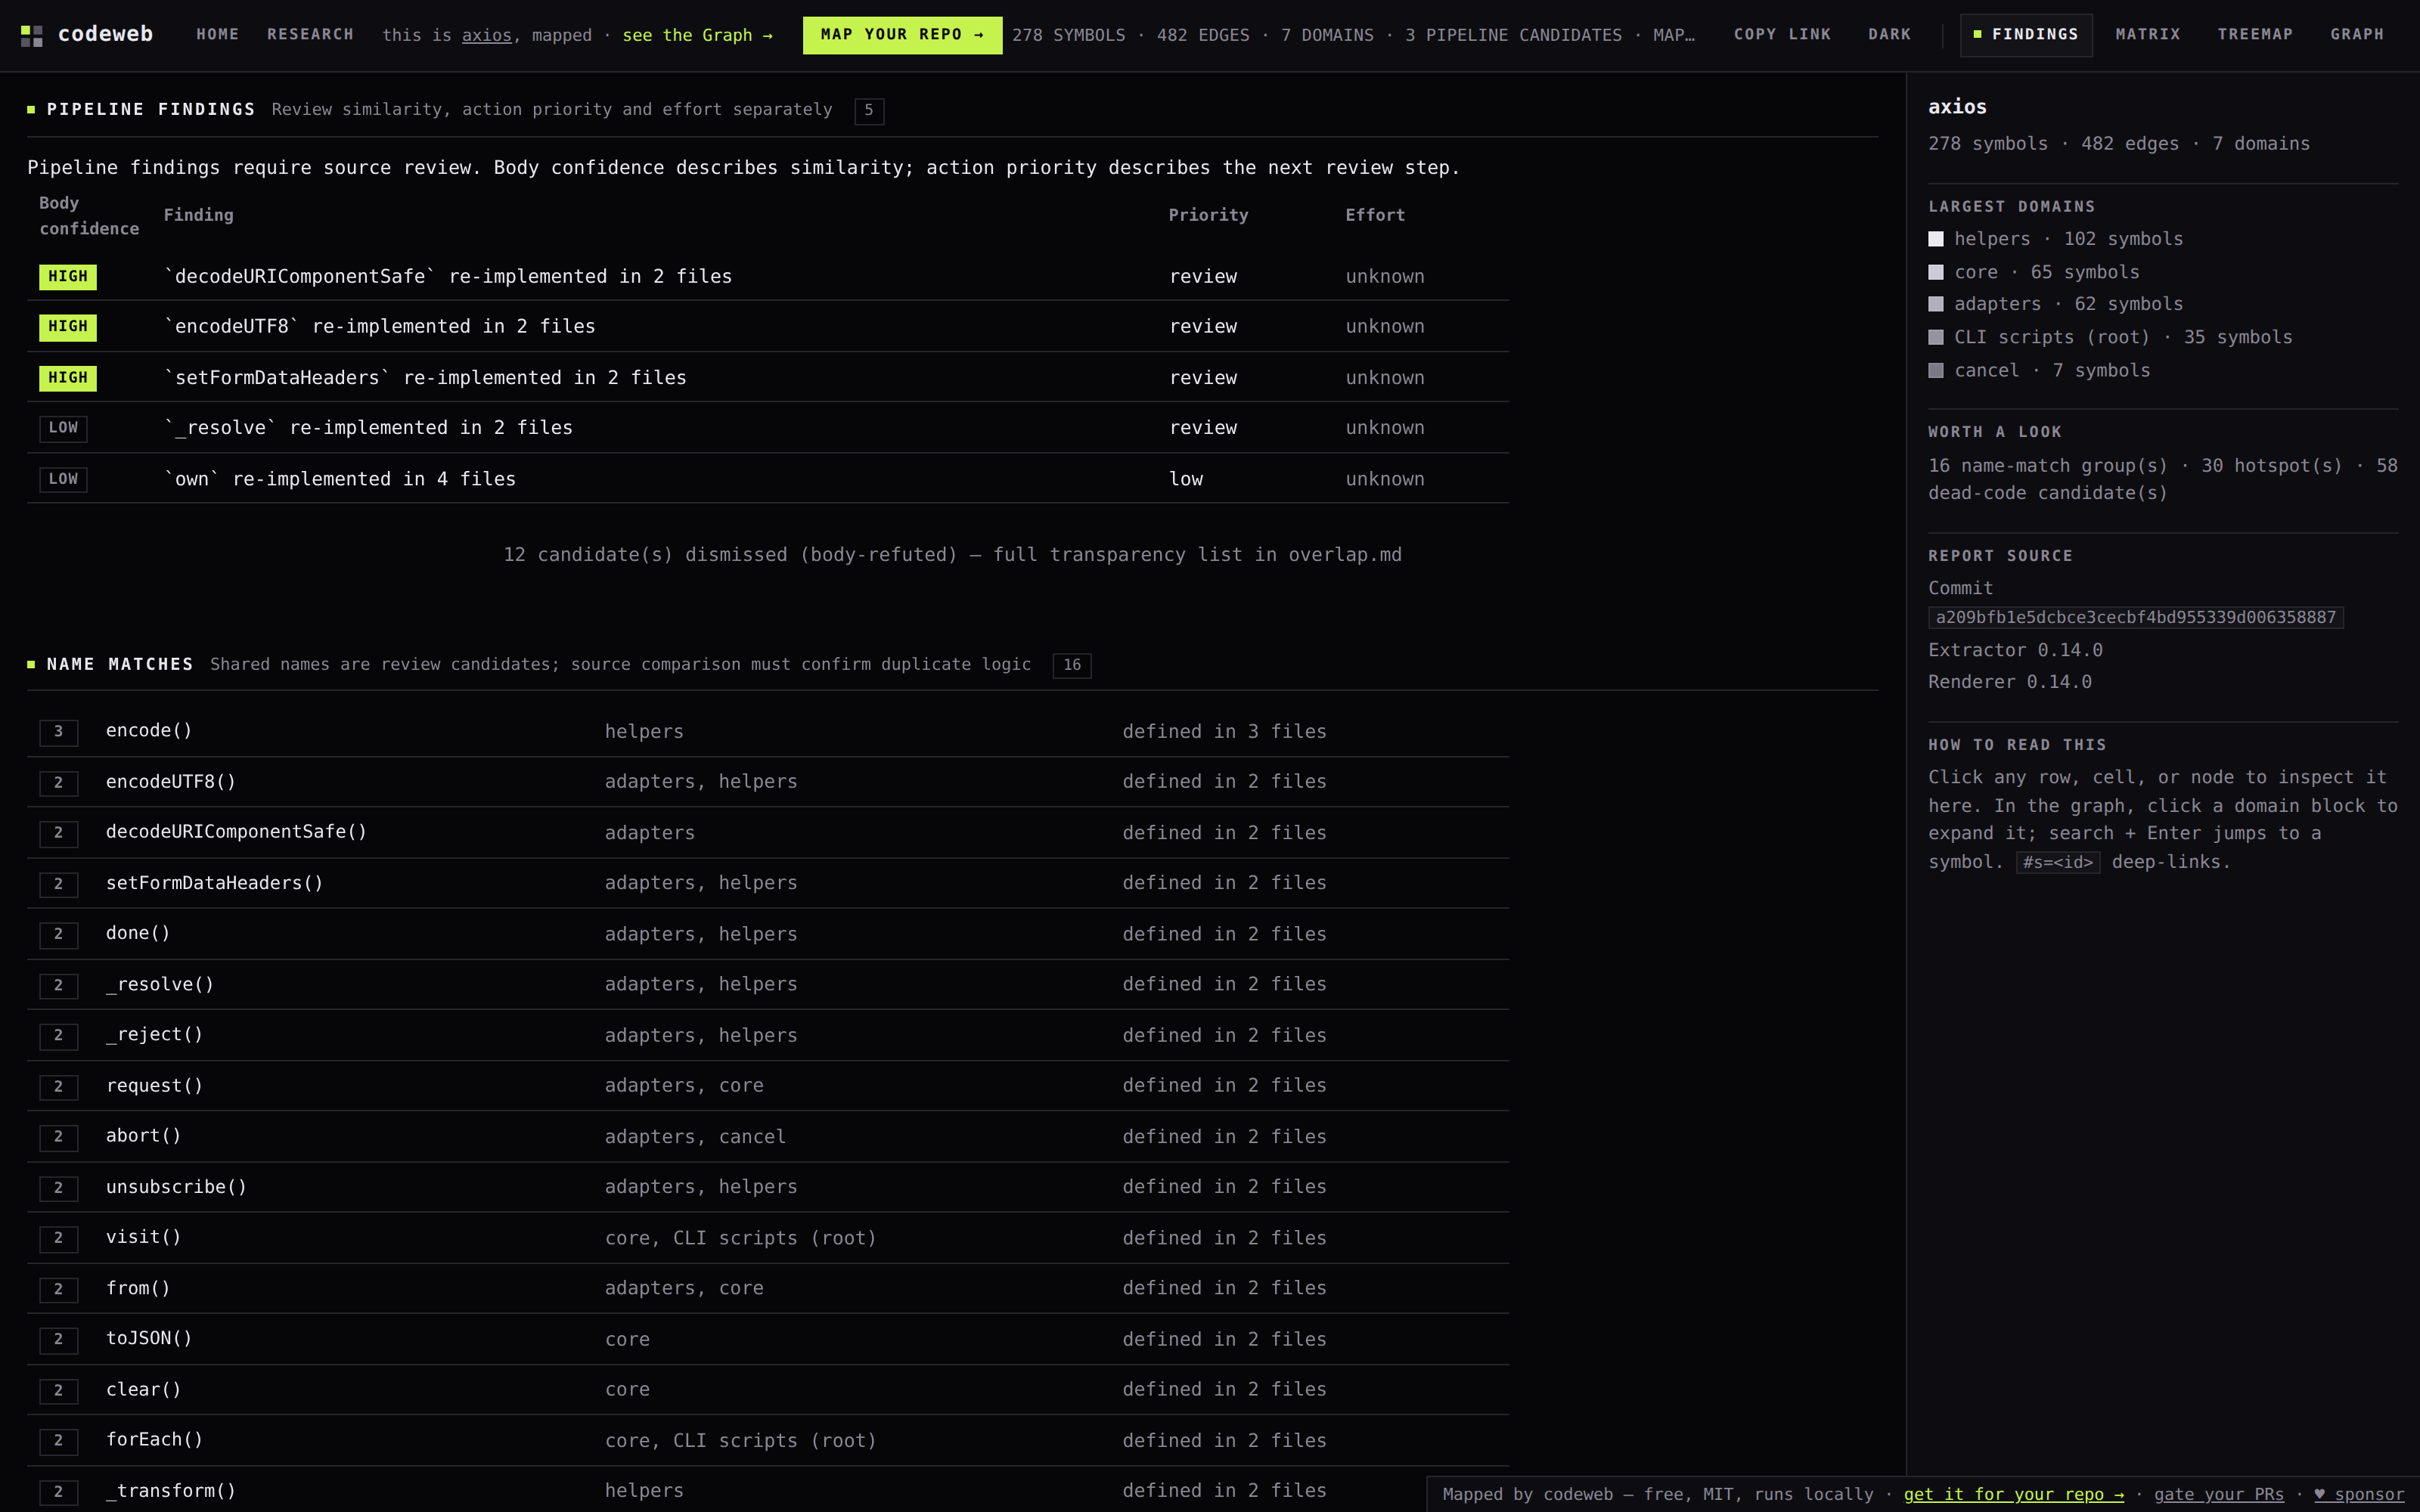Open the encodeUTF8 re-implemented finding row
Viewport: 2420px width, 1512px height.
pyautogui.click(x=768, y=326)
